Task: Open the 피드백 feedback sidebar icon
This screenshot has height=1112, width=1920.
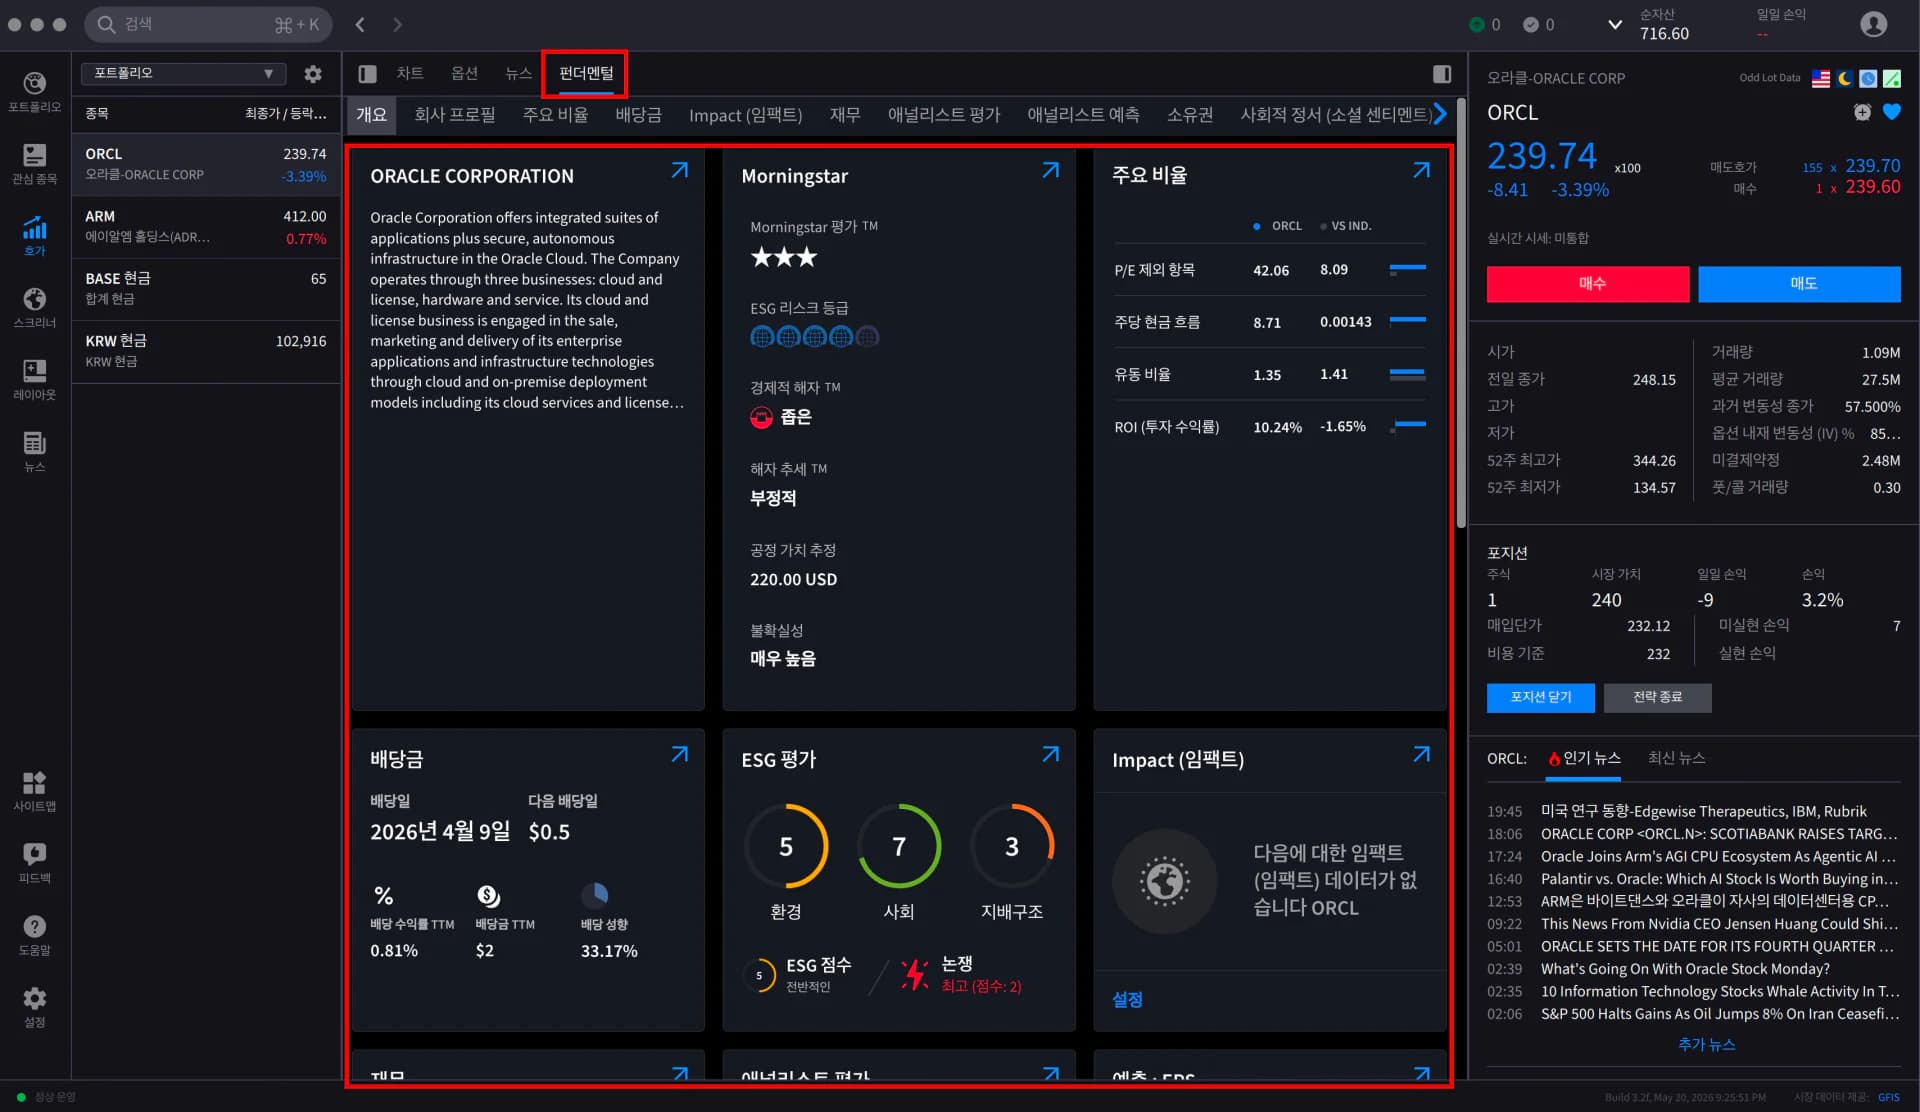Action: click(x=35, y=862)
